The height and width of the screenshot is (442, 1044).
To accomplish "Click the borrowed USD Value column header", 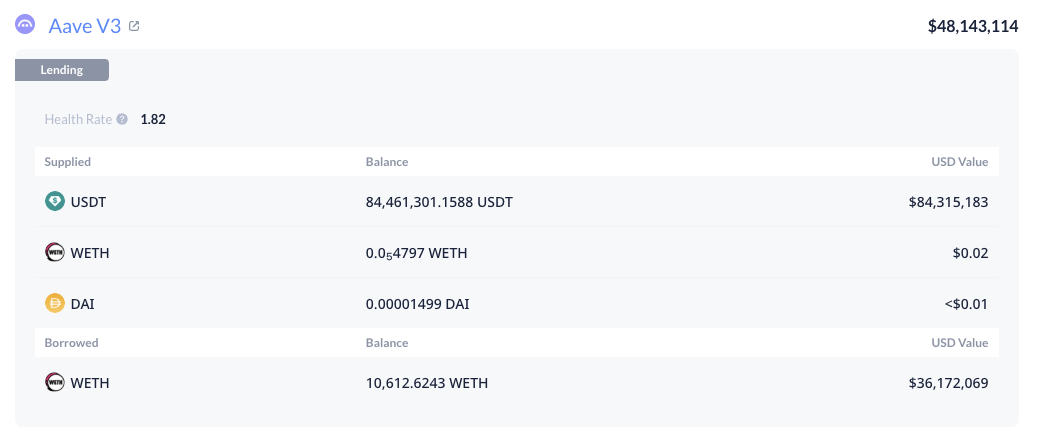I will (960, 343).
